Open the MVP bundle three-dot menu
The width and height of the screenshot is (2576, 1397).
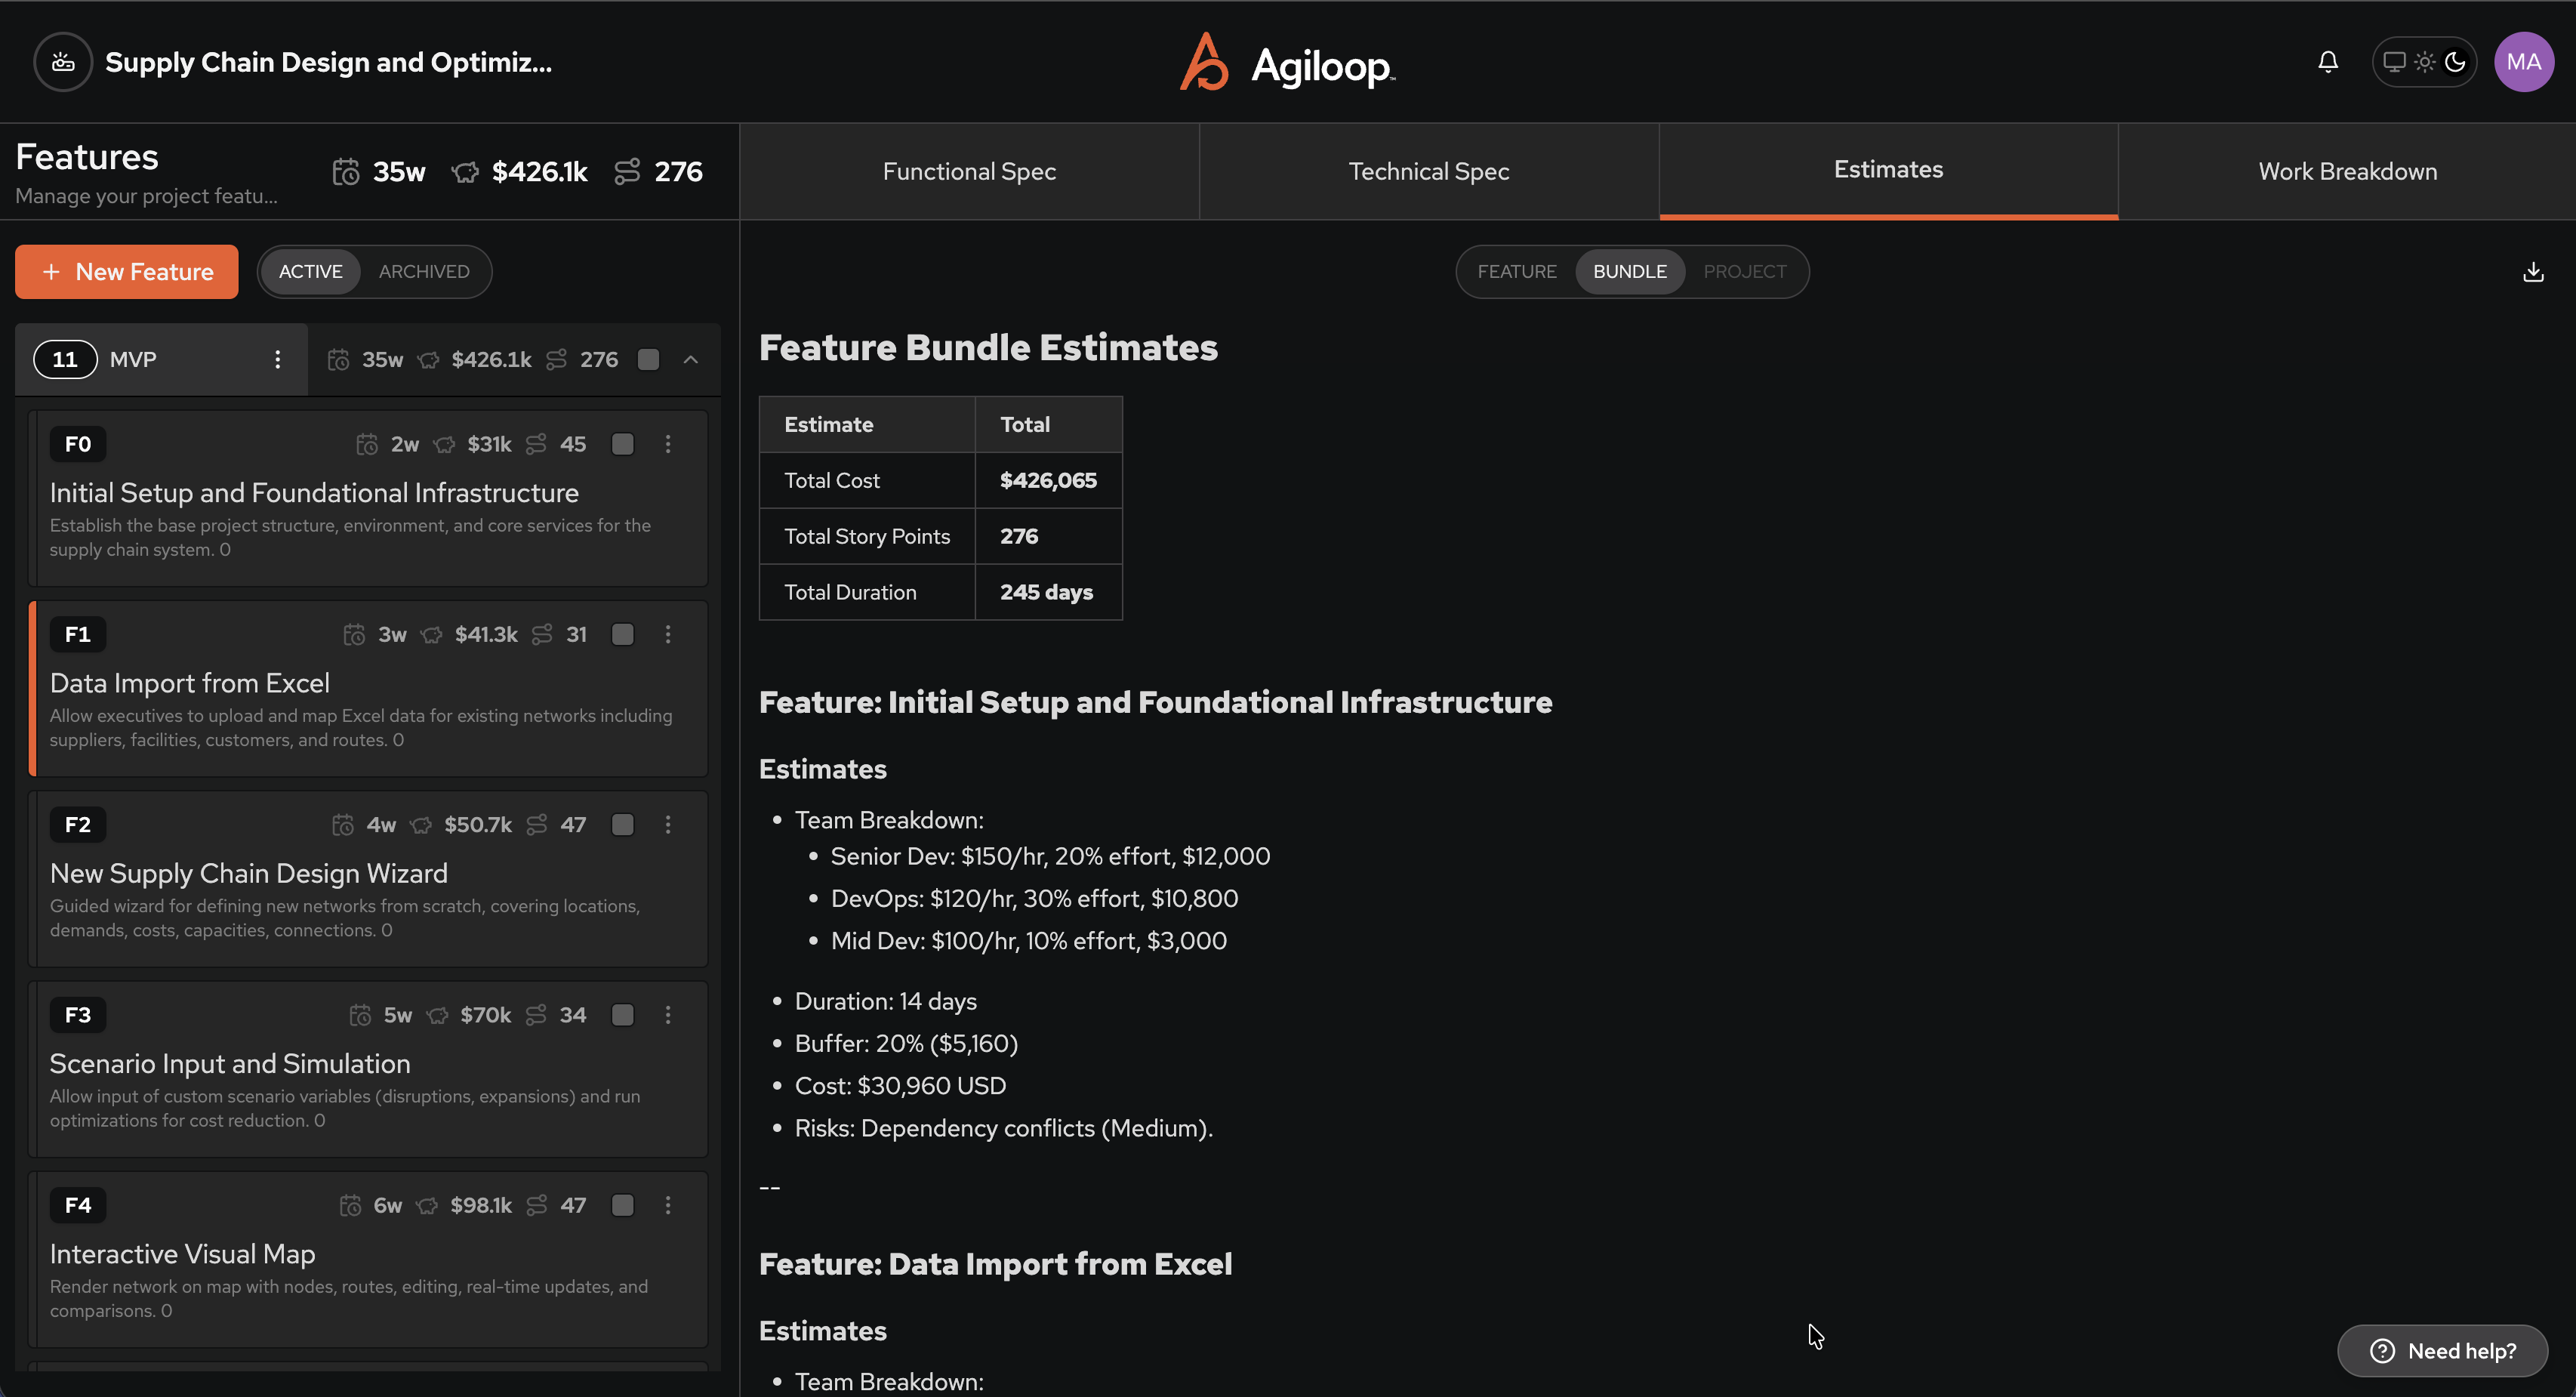pyautogui.click(x=277, y=360)
